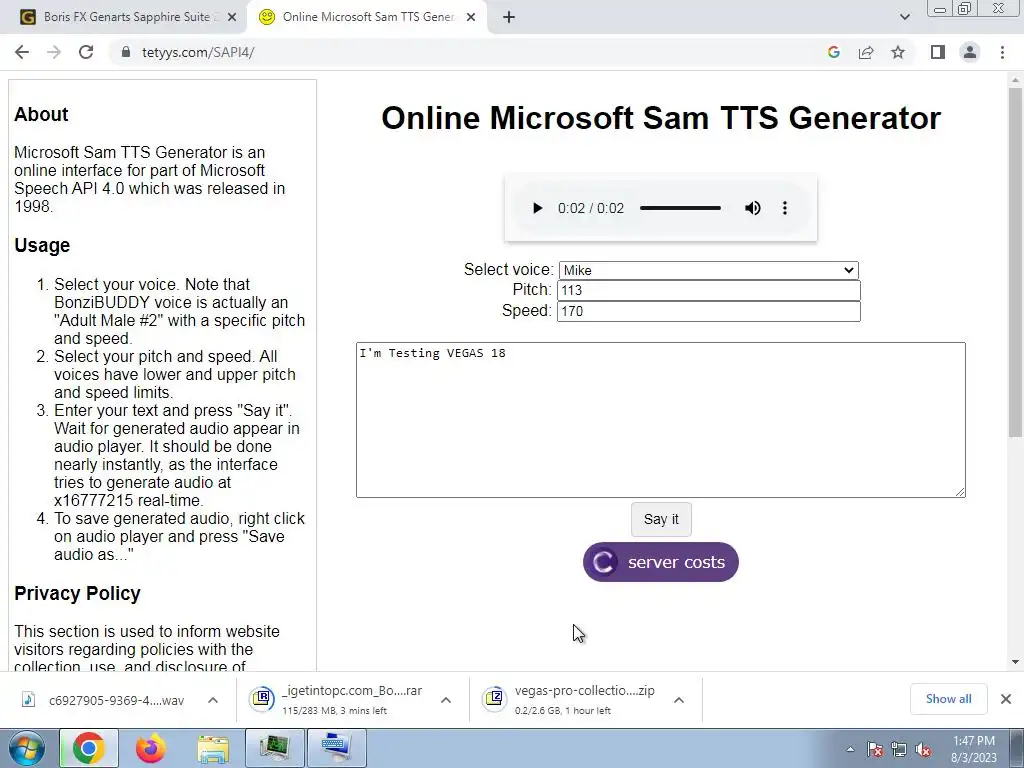Click the muted volume tray icon

click(x=923, y=750)
